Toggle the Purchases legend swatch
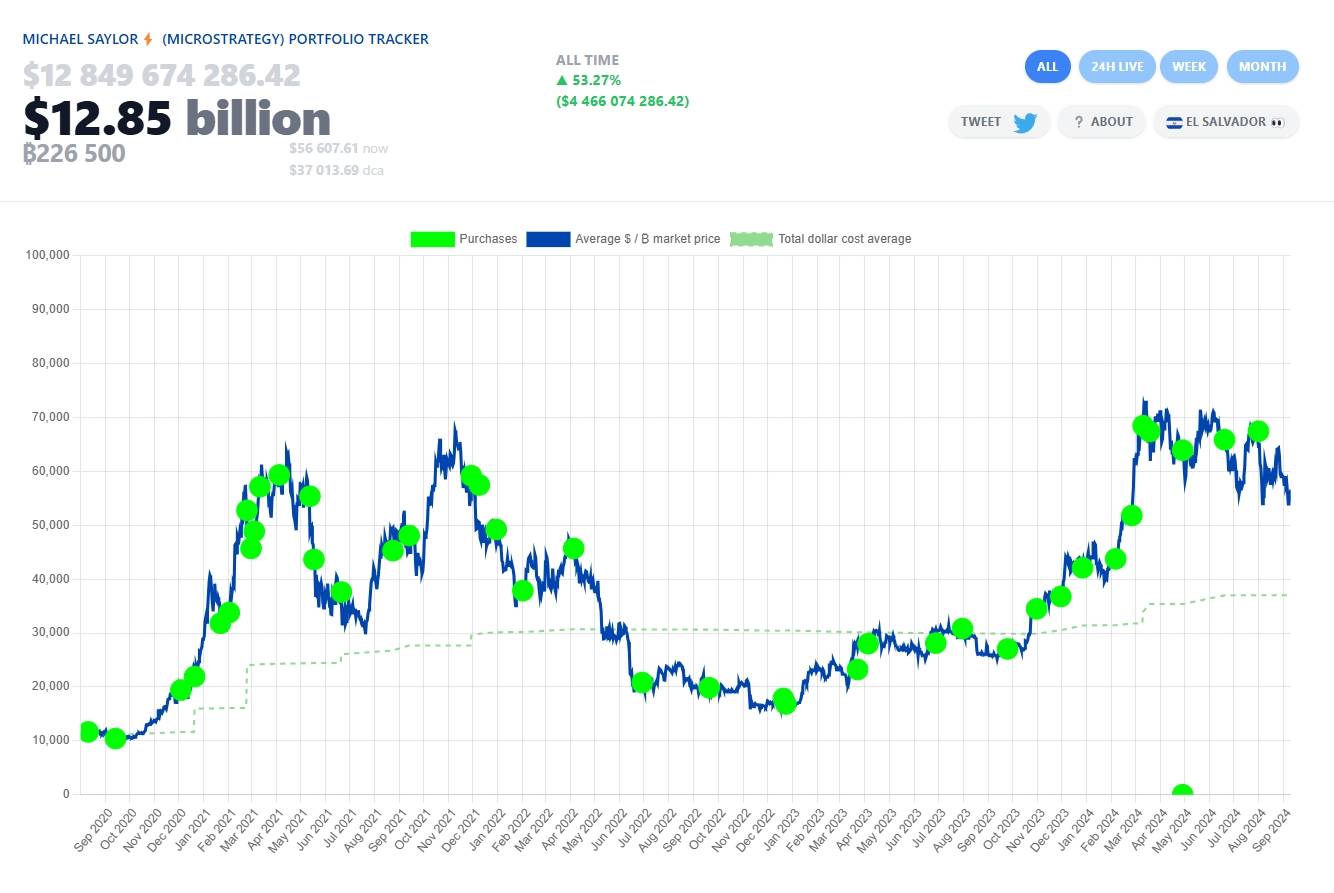This screenshot has height=893, width=1334. [x=432, y=239]
